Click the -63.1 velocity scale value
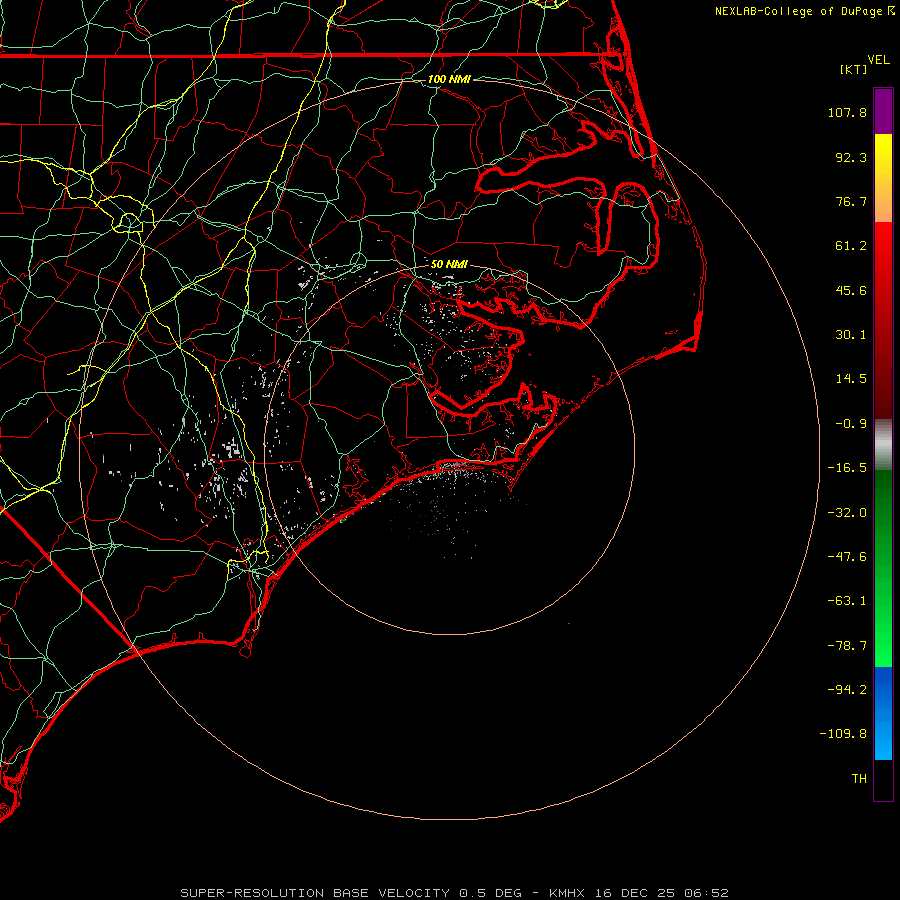 pyautogui.click(x=847, y=601)
